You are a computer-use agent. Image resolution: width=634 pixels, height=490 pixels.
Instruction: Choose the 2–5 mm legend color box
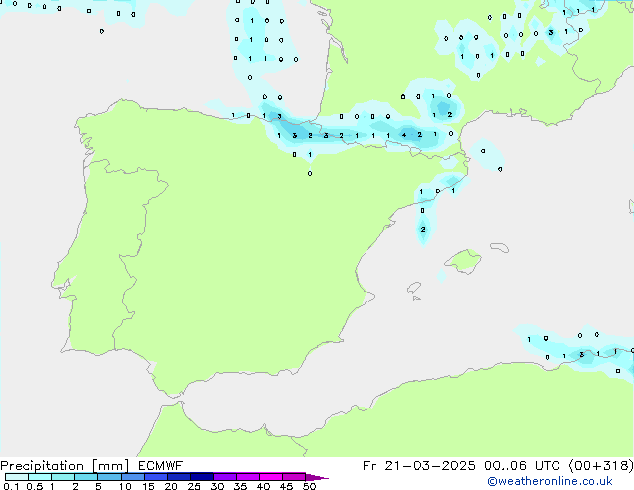pos(86,477)
